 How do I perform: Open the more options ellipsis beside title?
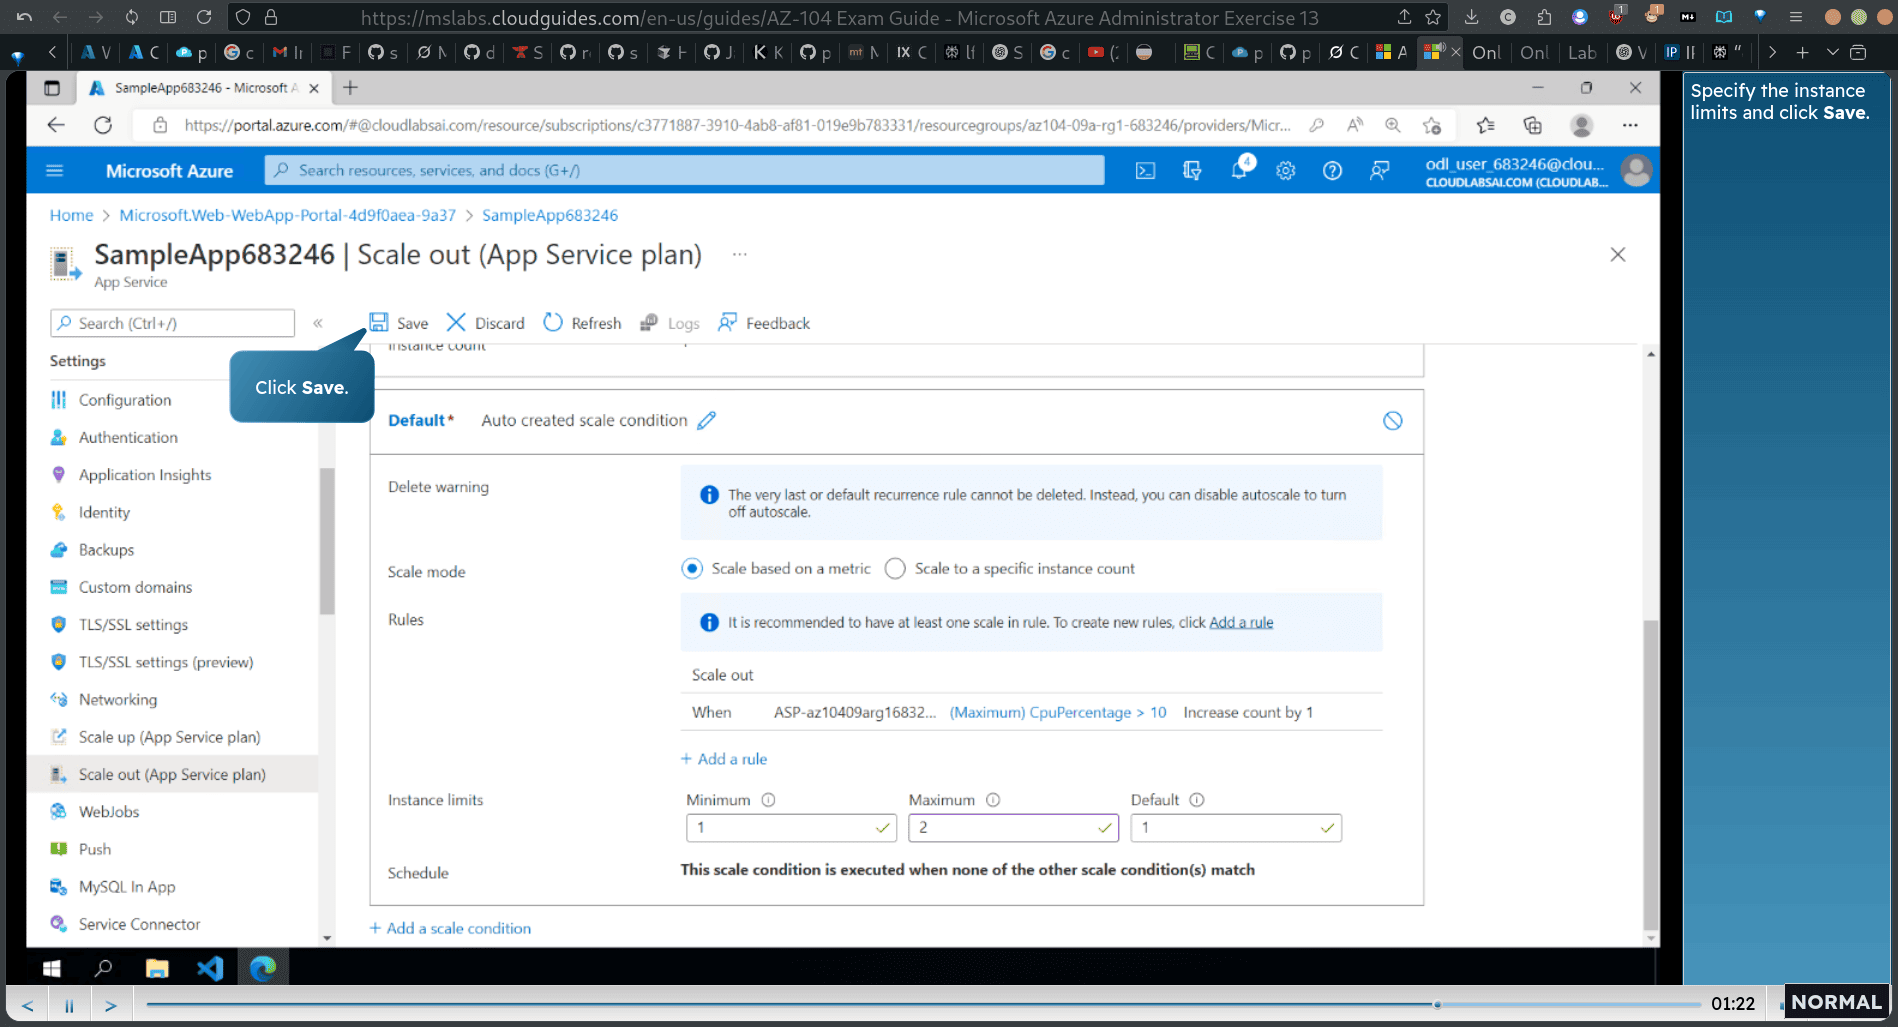[x=739, y=254]
